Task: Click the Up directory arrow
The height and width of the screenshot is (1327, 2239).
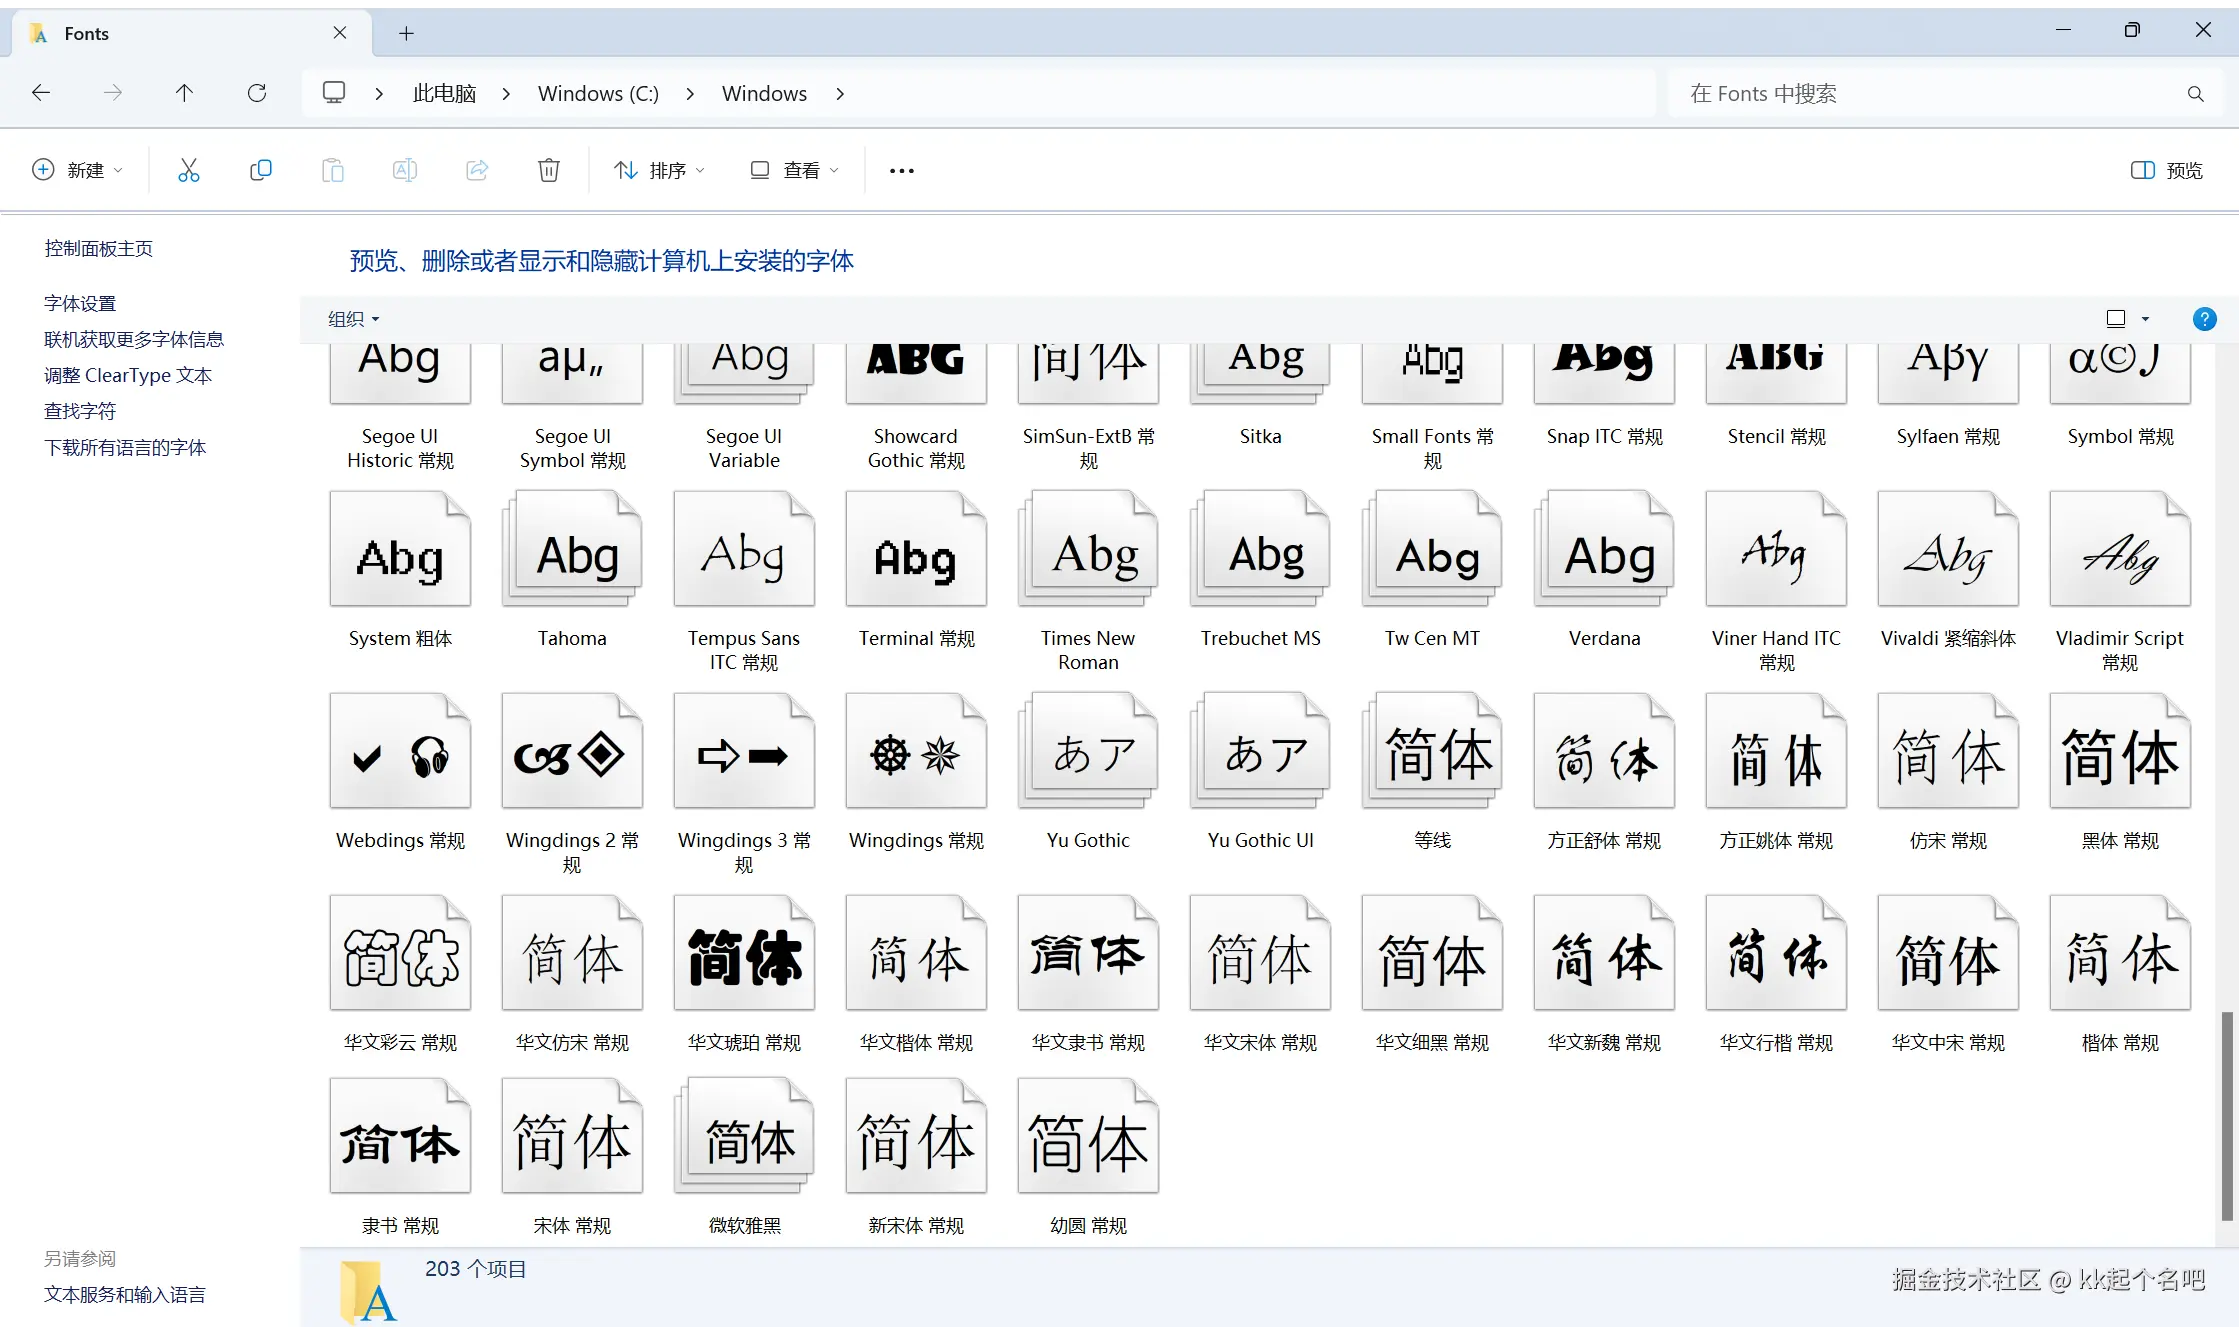Action: click(x=184, y=93)
